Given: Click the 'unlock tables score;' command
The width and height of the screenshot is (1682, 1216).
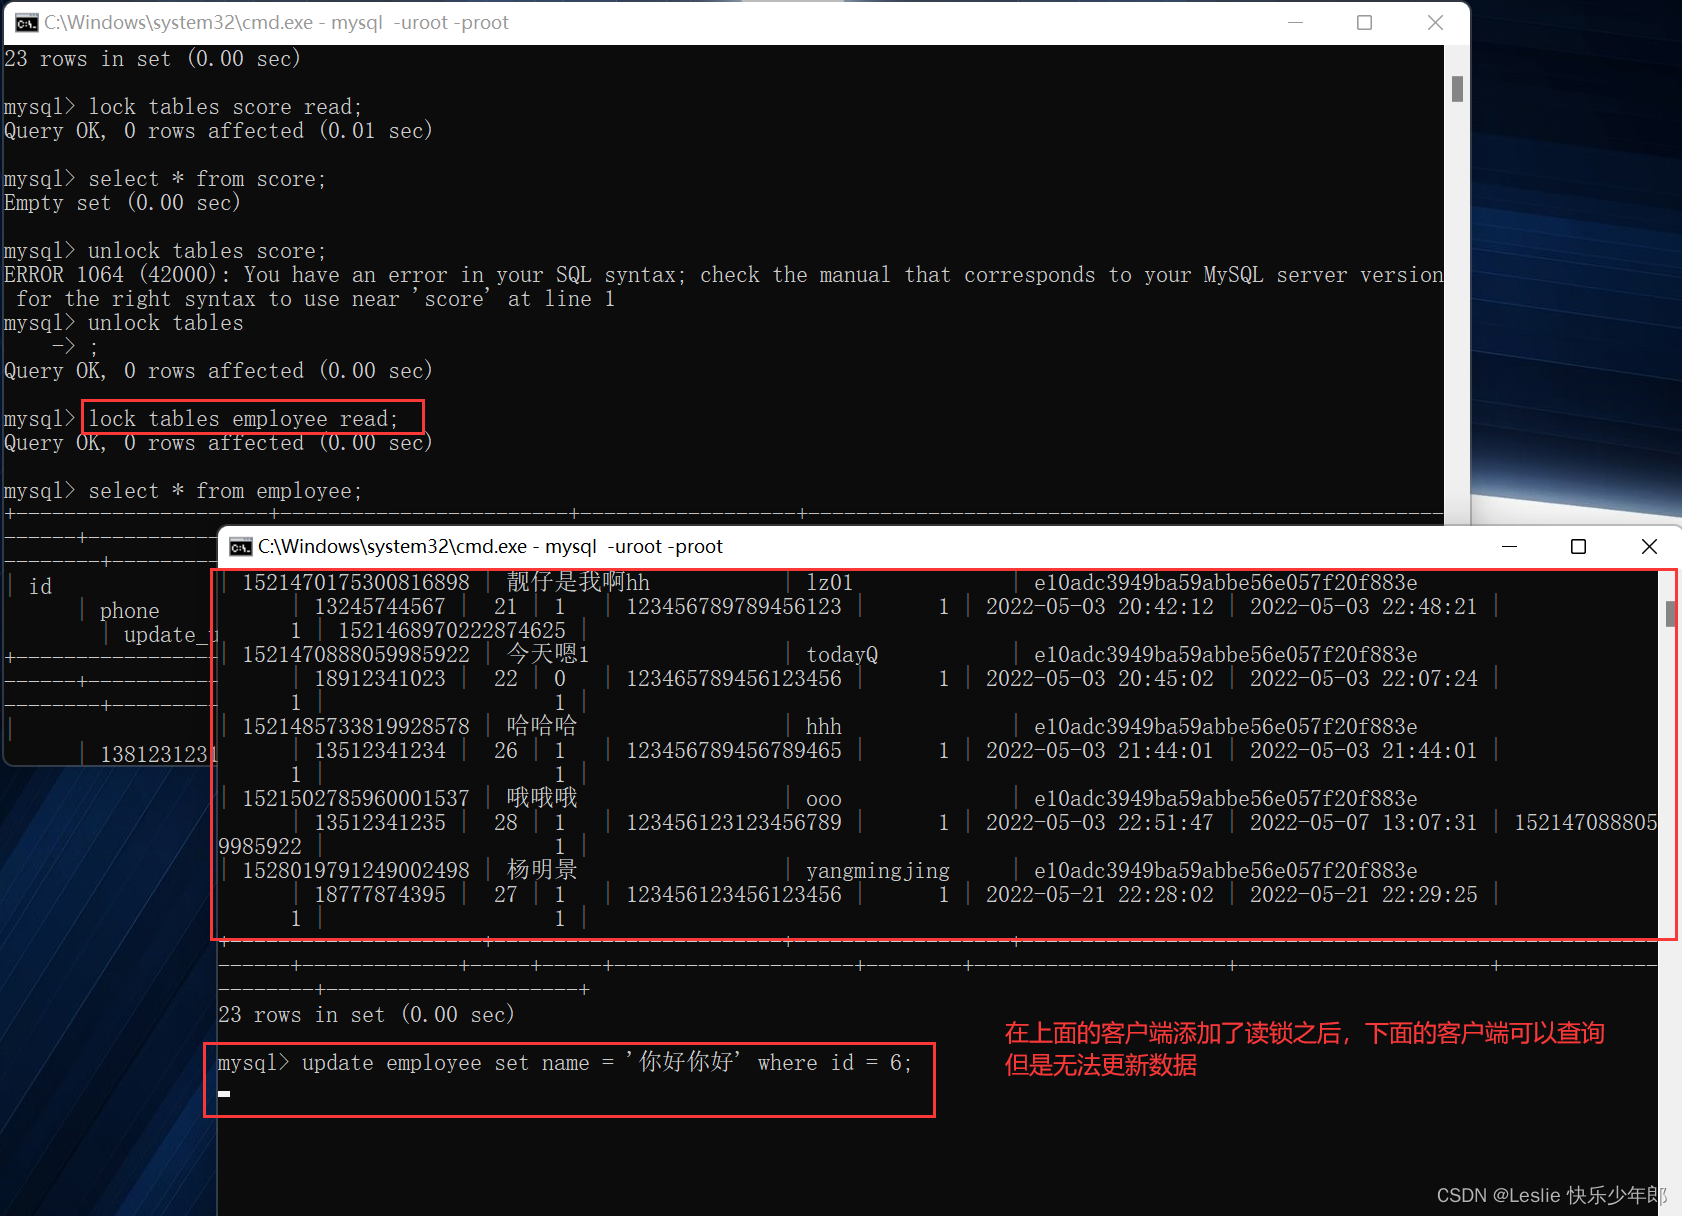Looking at the screenshot, I should click(x=207, y=251).
